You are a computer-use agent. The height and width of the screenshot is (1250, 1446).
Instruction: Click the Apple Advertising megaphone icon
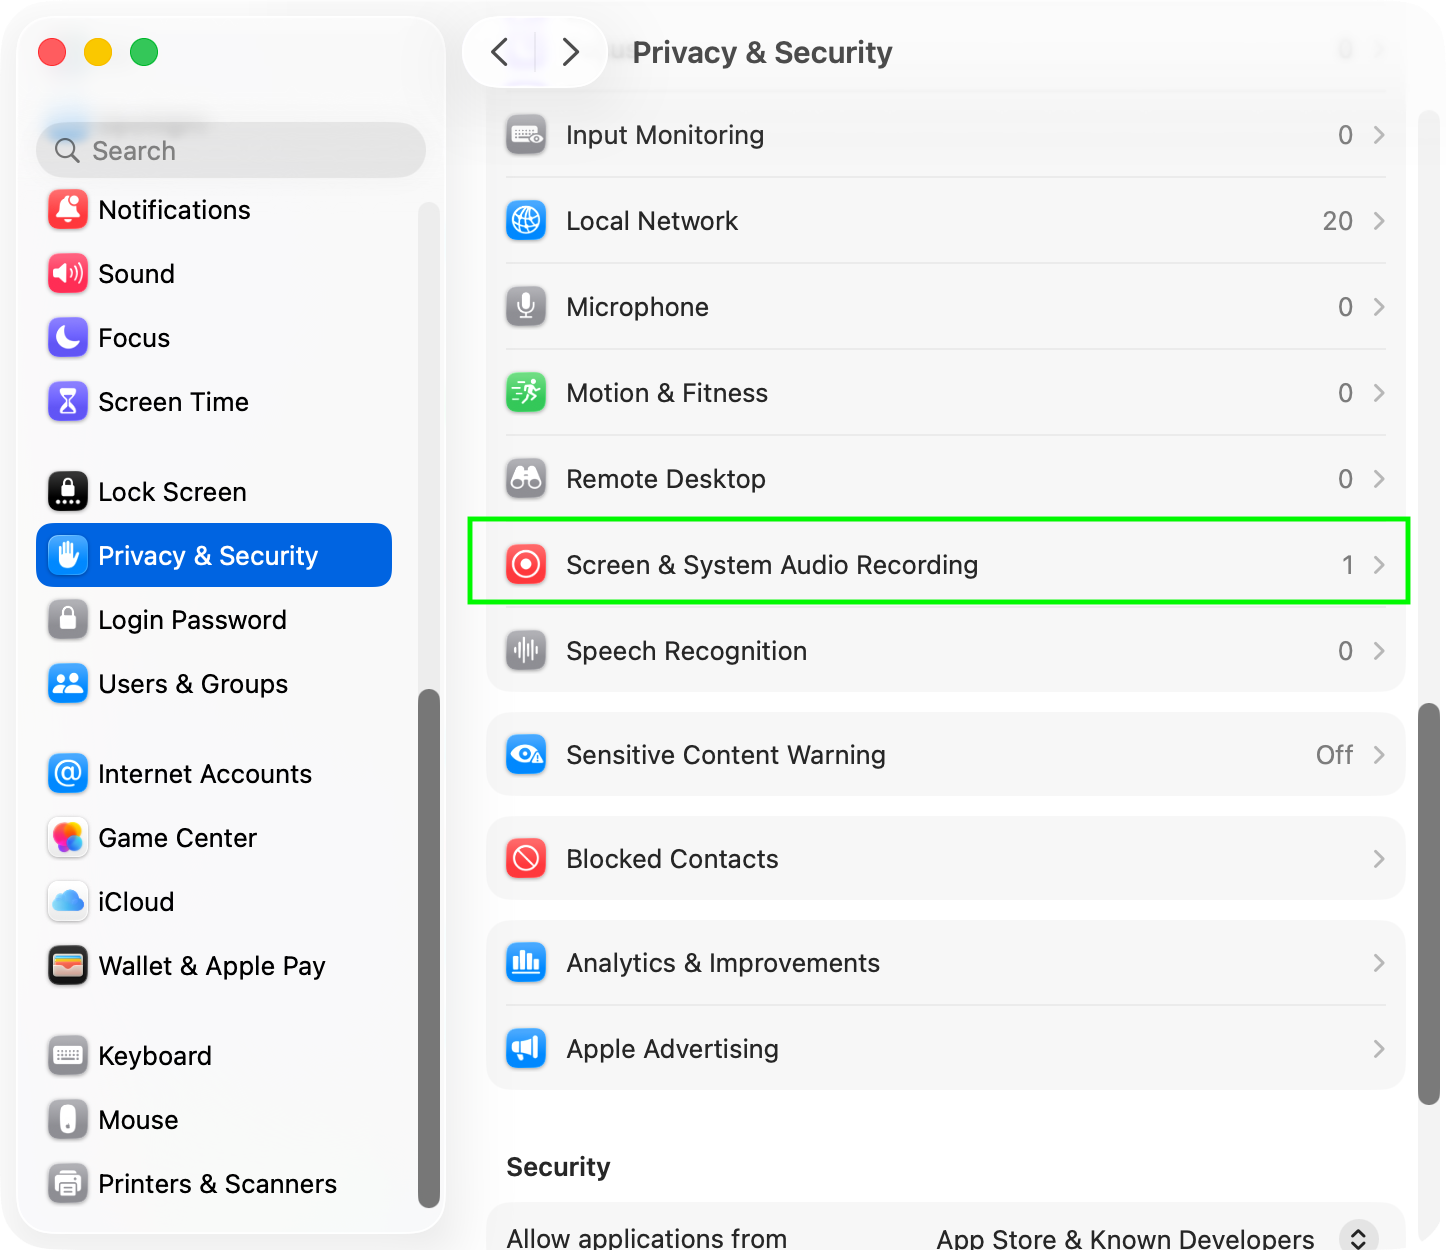click(526, 1049)
